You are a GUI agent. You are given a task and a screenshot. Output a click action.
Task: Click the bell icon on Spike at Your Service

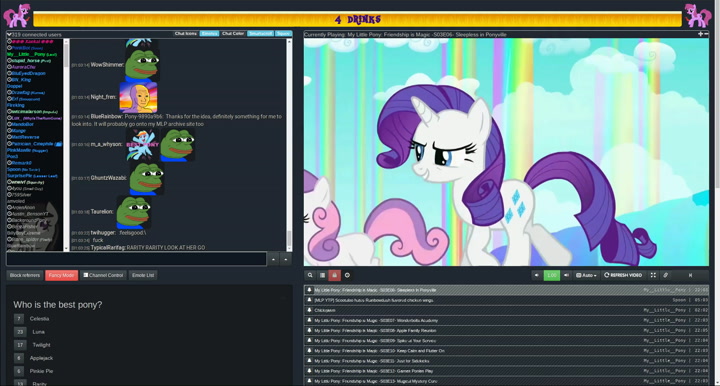pos(309,341)
